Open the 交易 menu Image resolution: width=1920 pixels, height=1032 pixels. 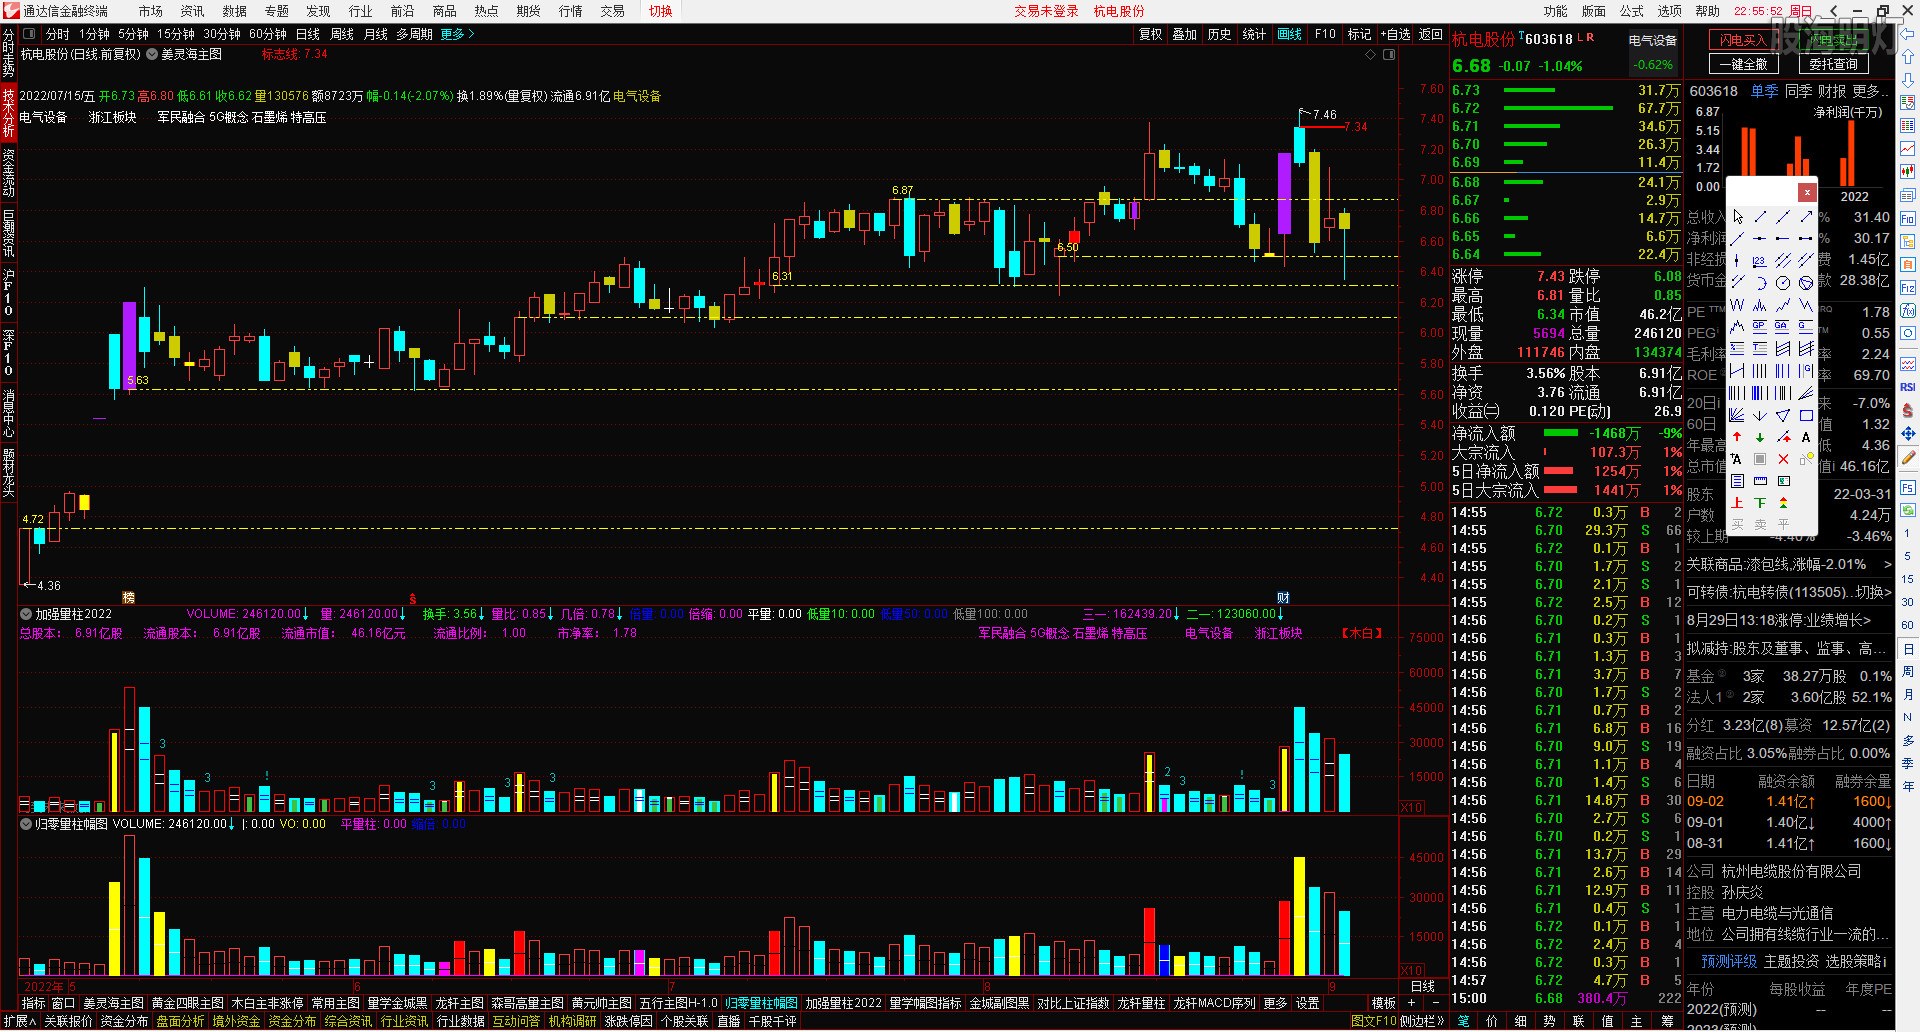point(613,11)
